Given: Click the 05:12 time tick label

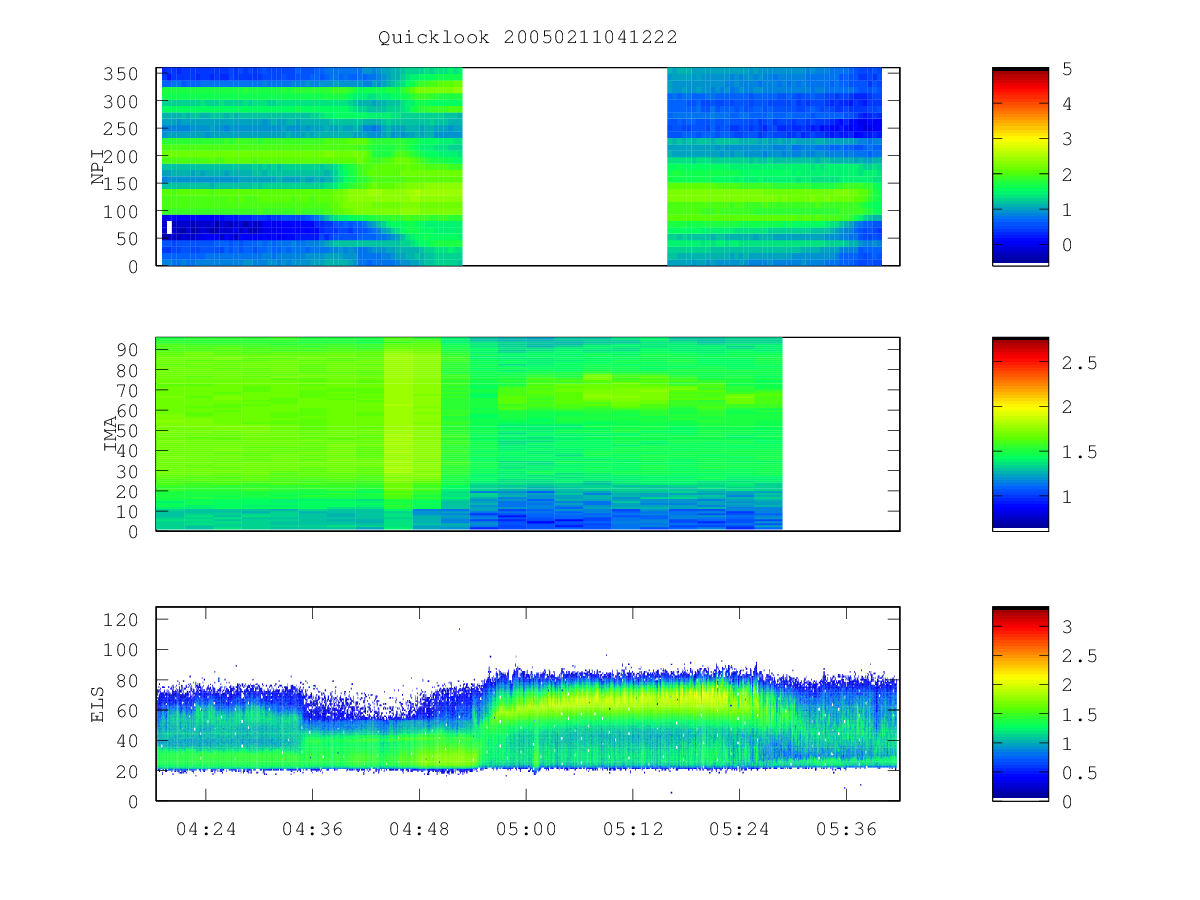Looking at the screenshot, I should pos(632,828).
